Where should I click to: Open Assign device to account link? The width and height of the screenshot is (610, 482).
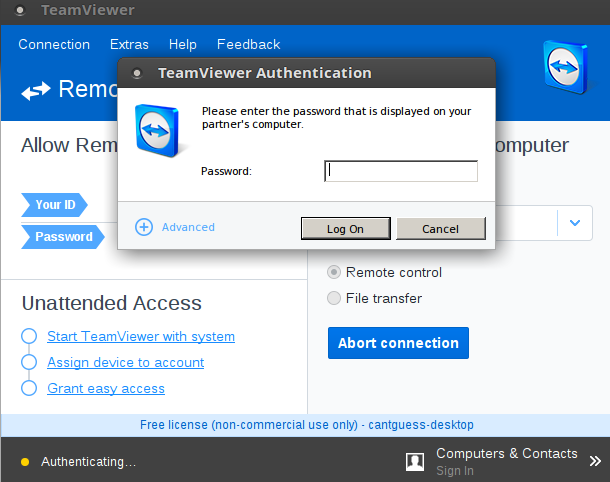point(125,362)
